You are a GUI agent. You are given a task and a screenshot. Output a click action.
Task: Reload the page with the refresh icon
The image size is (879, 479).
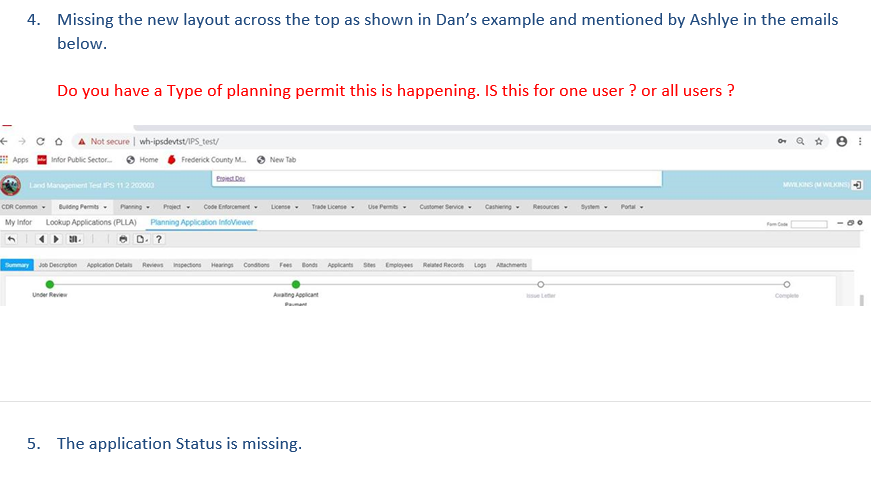point(40,141)
